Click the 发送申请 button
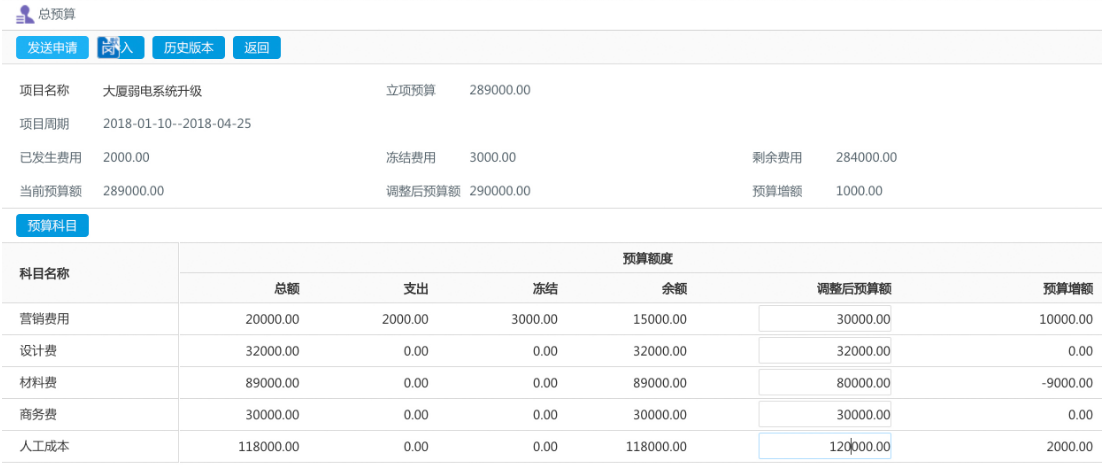This screenshot has height=473, width=1102. (53, 48)
